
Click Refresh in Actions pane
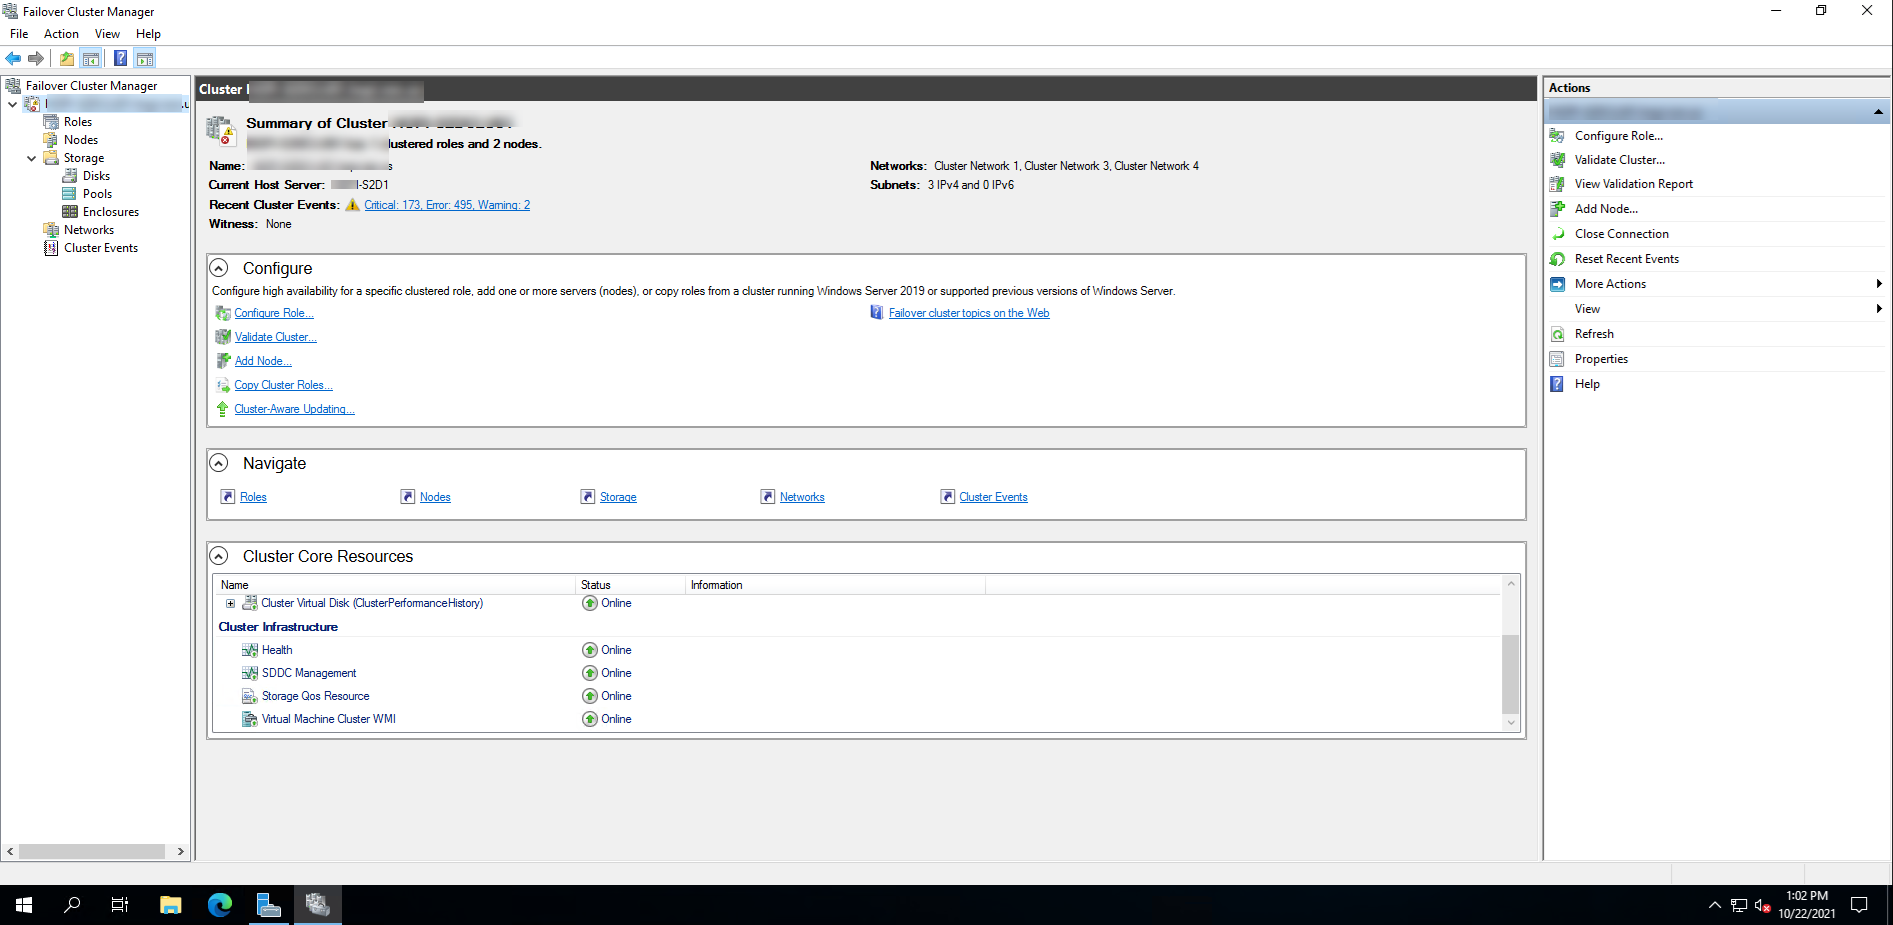pos(1594,334)
